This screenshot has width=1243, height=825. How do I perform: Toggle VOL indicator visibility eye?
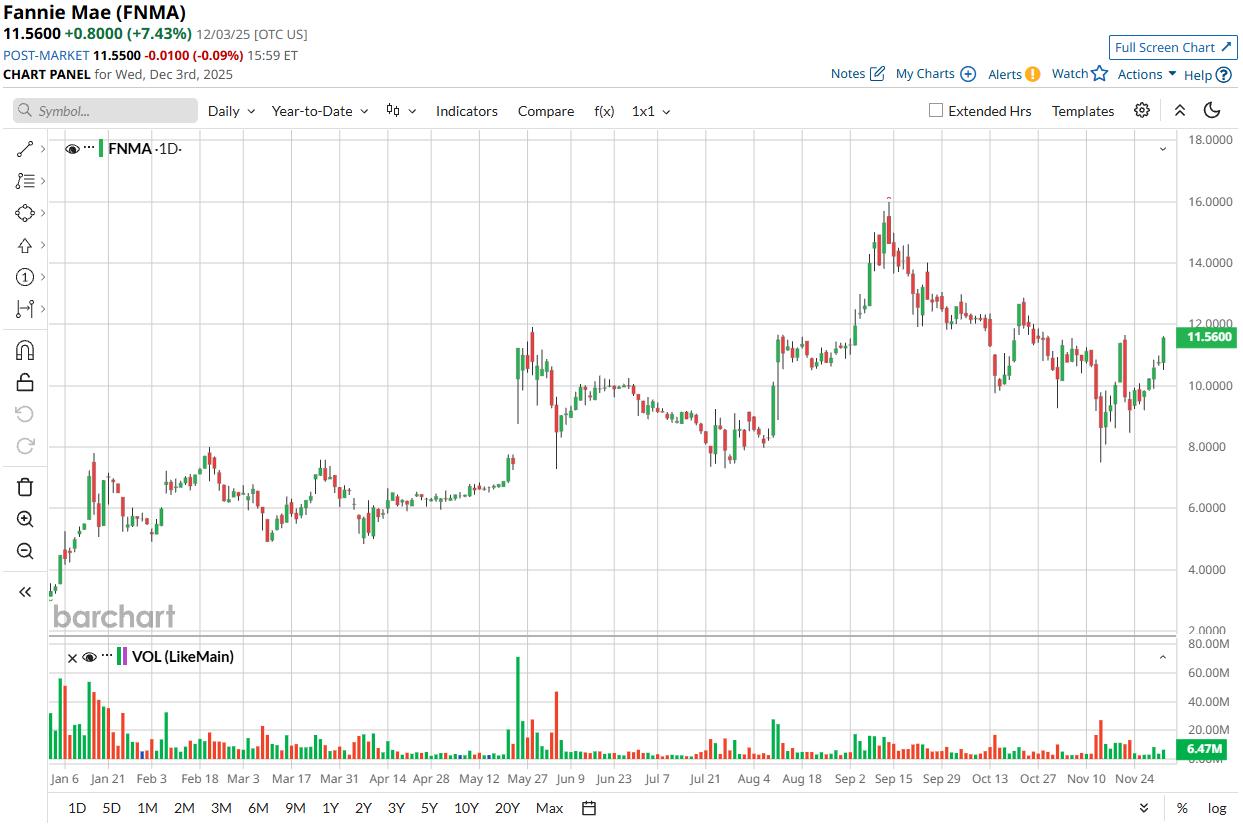(89, 657)
